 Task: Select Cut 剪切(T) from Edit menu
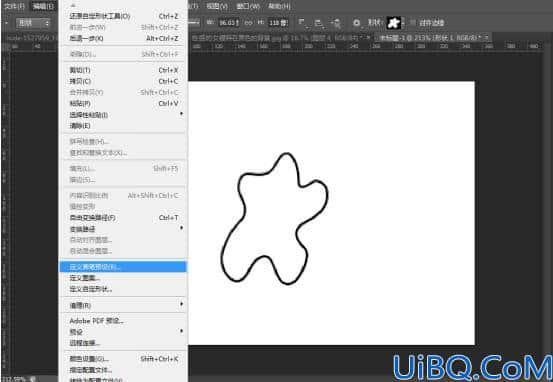(123, 70)
